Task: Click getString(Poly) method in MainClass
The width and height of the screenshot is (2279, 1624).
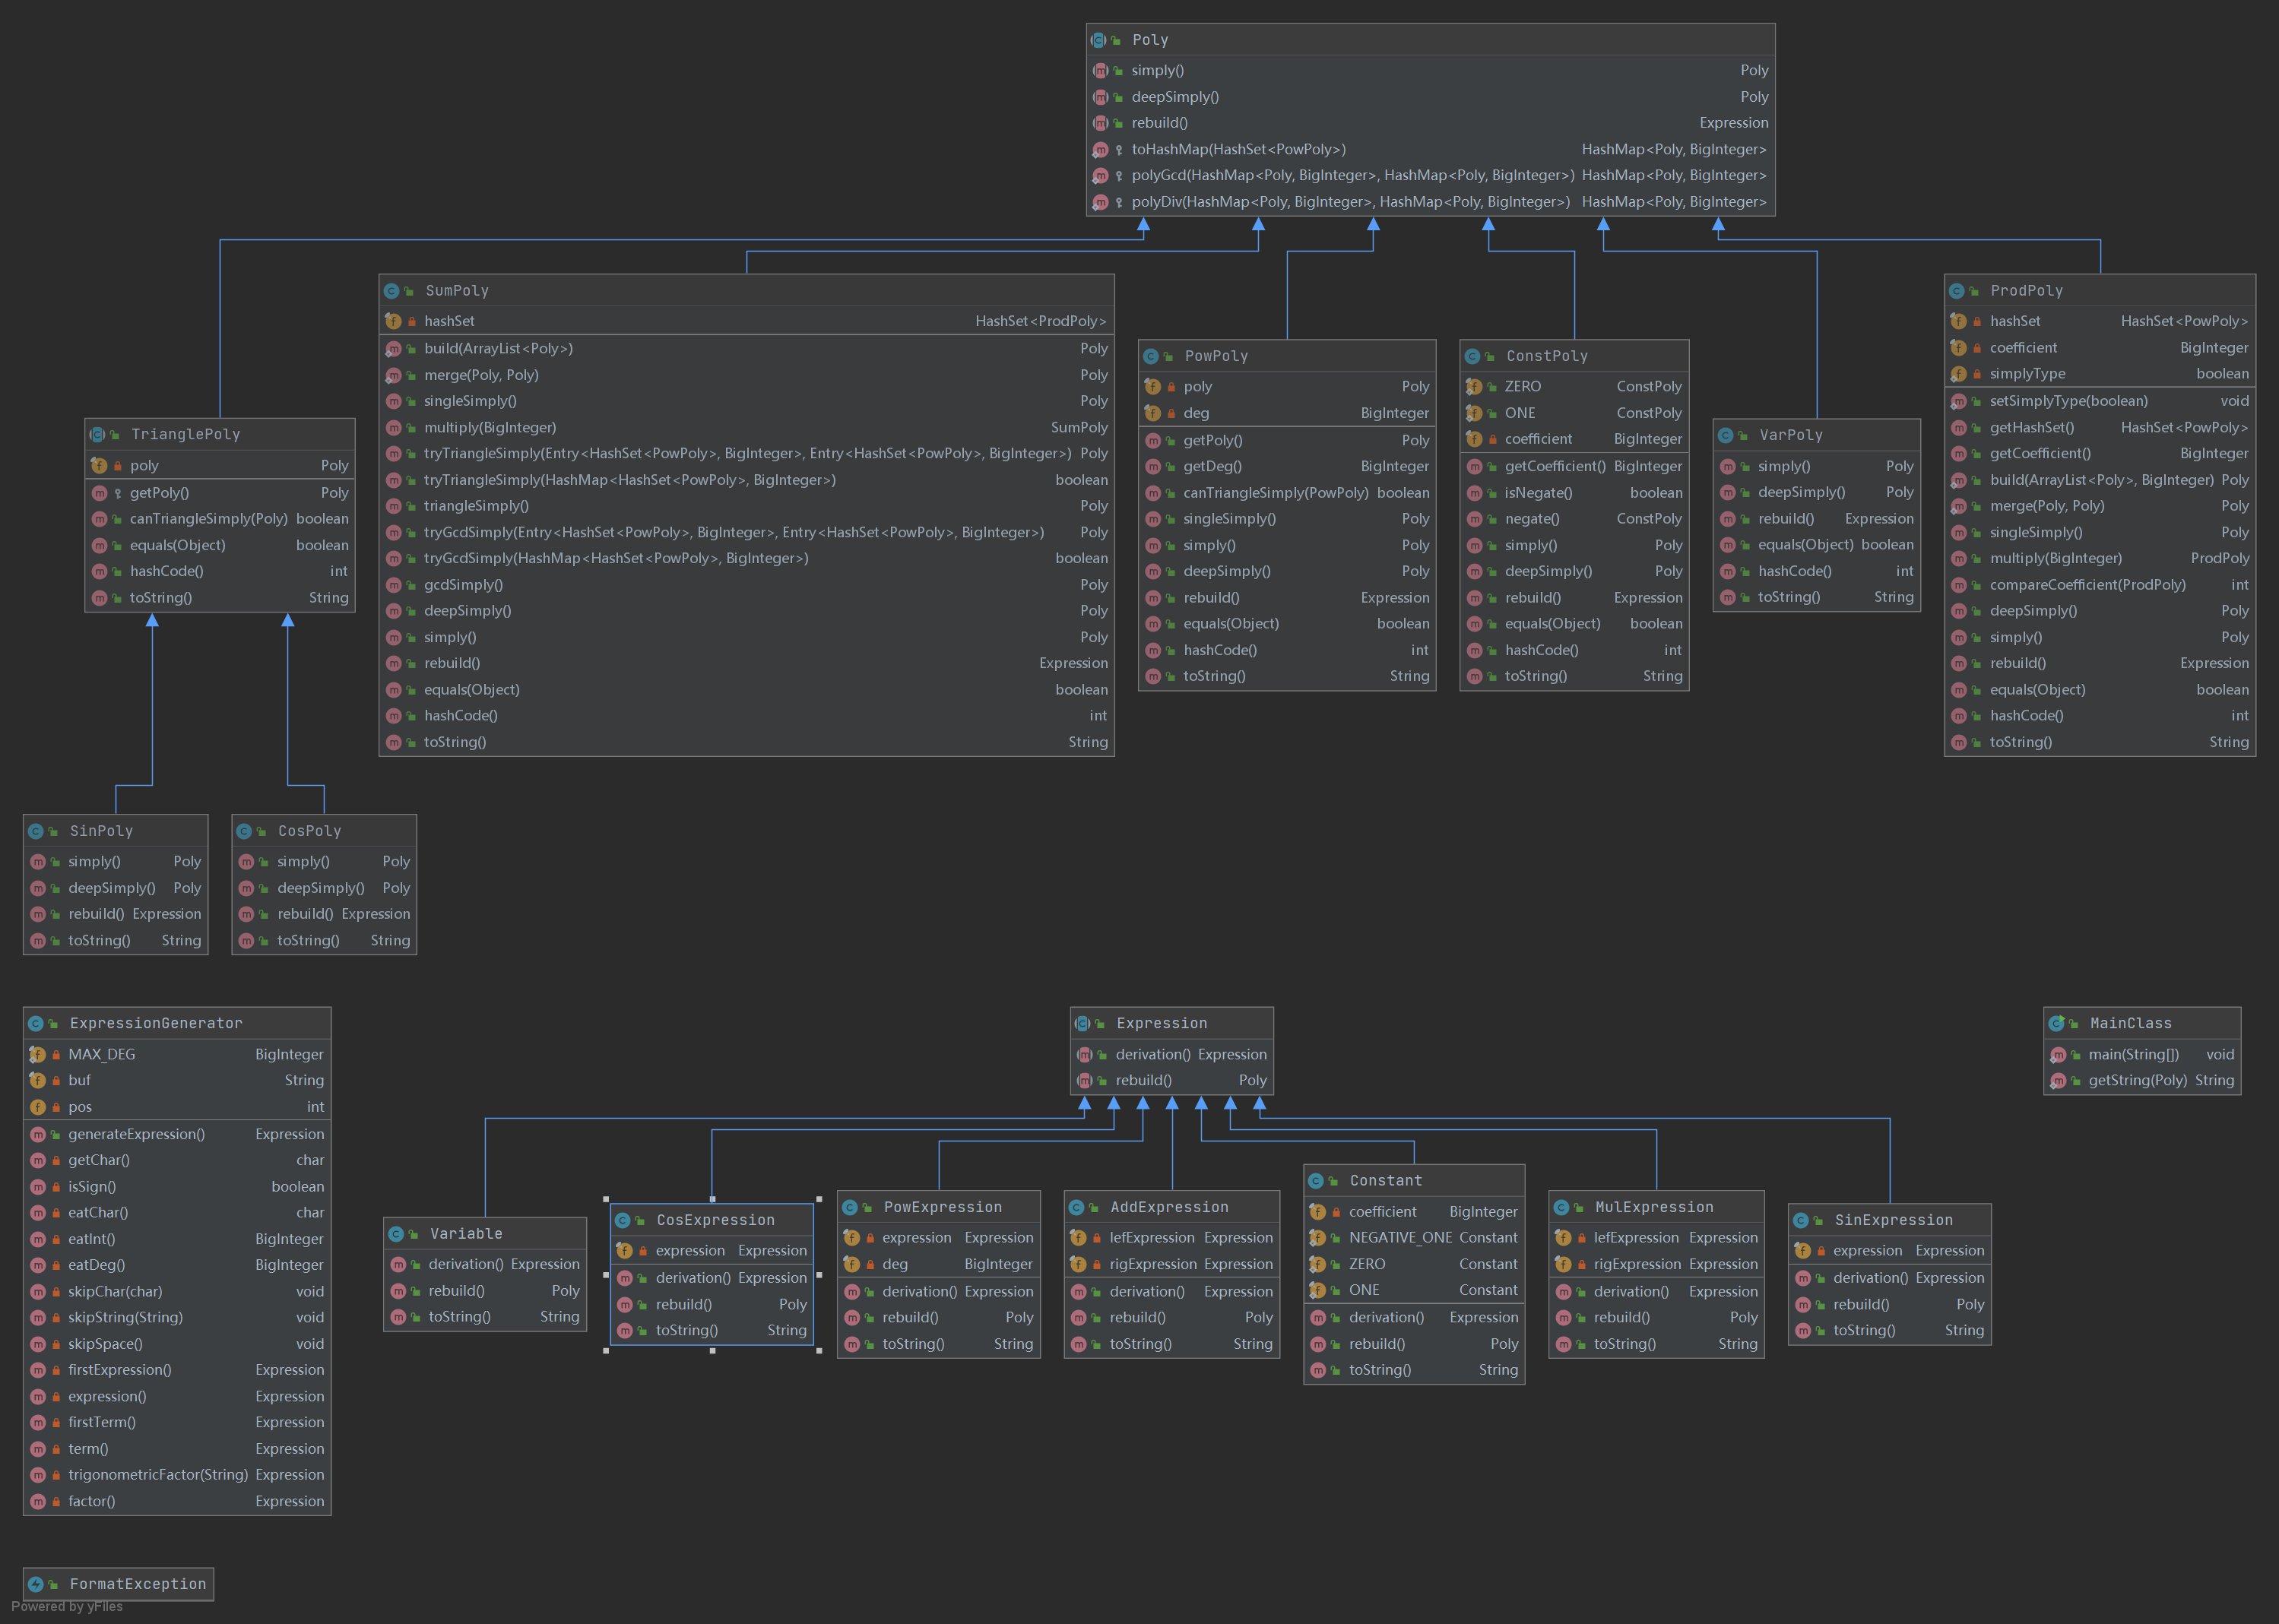Action: (x=2137, y=1080)
